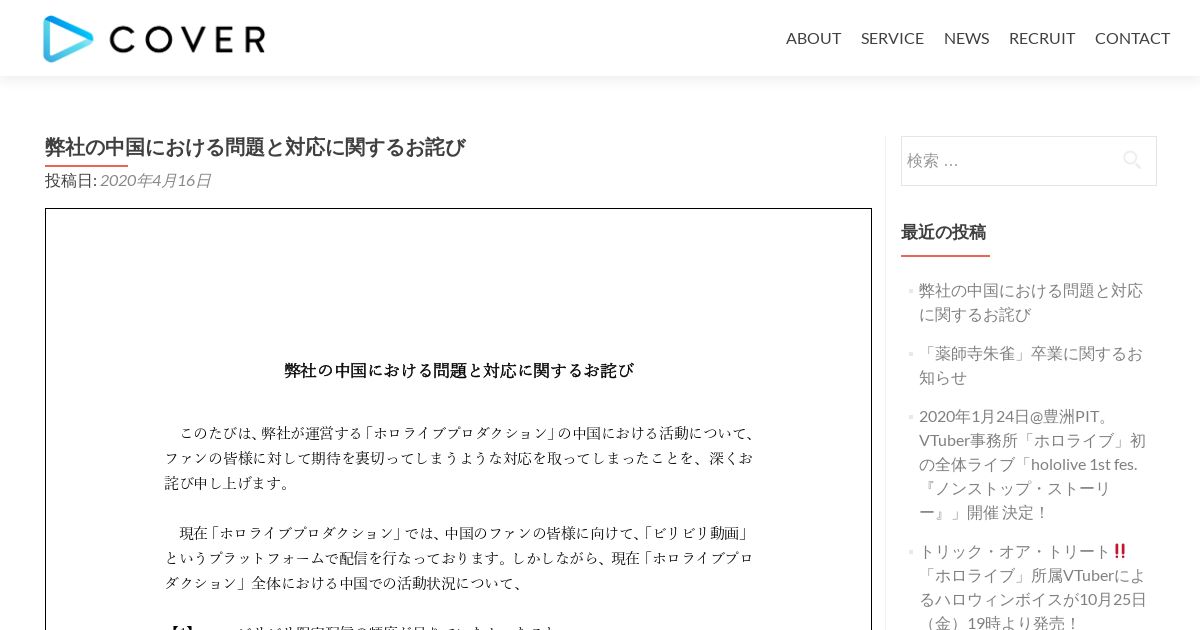Viewport: 1200px width, 630px height.
Task: Open the ABOUT menu item
Action: point(813,38)
